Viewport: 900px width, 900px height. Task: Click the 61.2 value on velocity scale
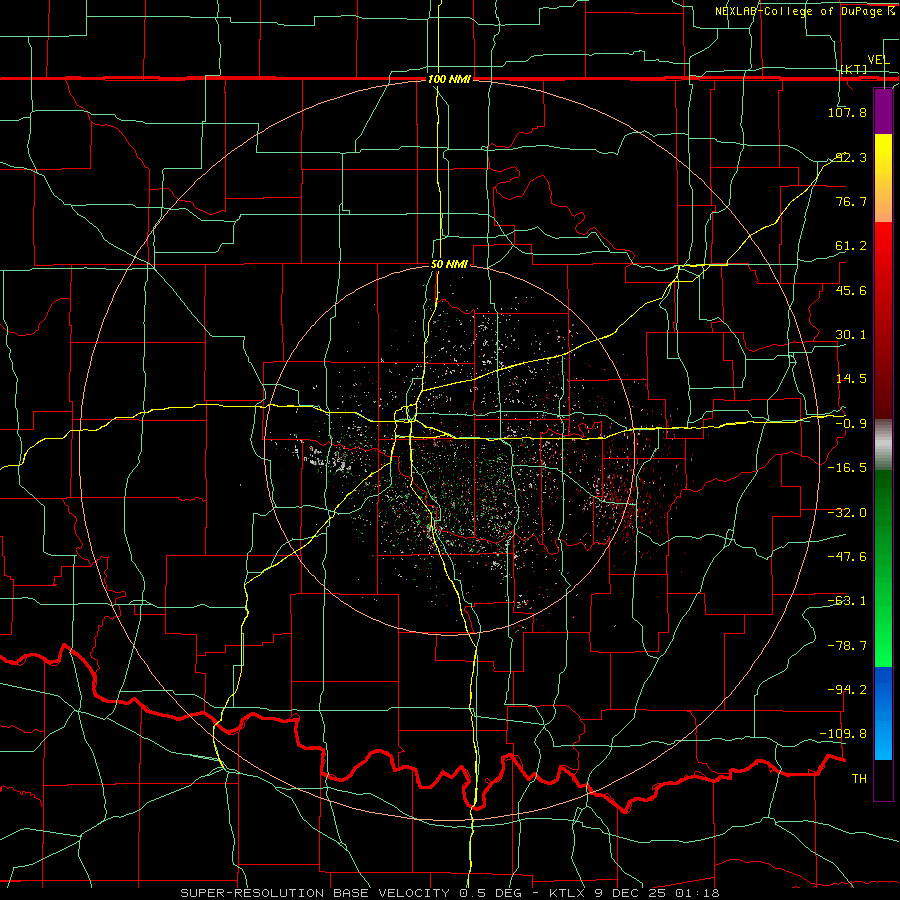coord(851,246)
